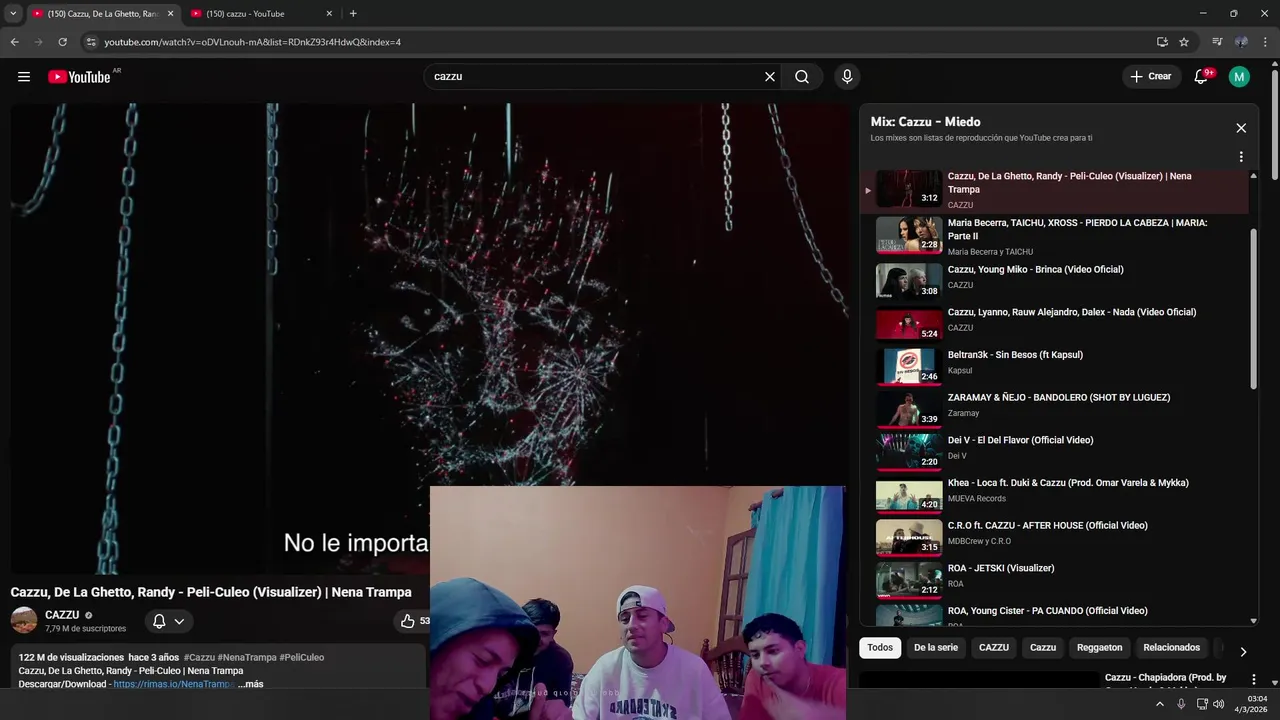Click the #PeliCuleo hashtag
The height and width of the screenshot is (720, 1280).
pyautogui.click(x=302, y=657)
